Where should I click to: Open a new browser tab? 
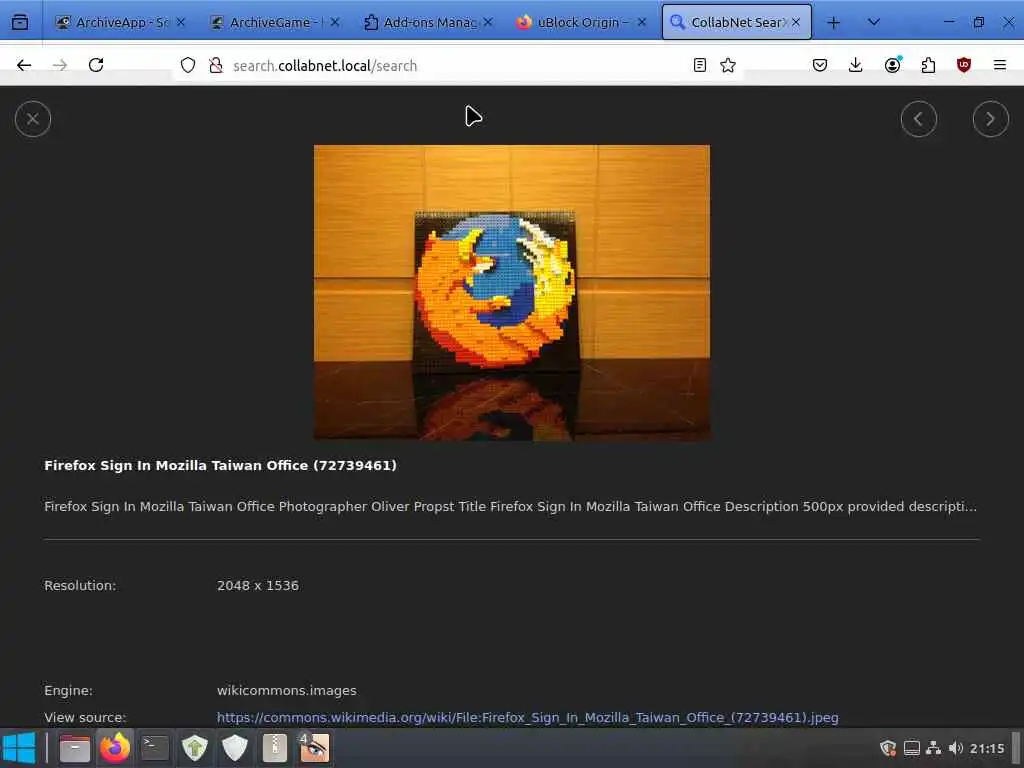(833, 23)
